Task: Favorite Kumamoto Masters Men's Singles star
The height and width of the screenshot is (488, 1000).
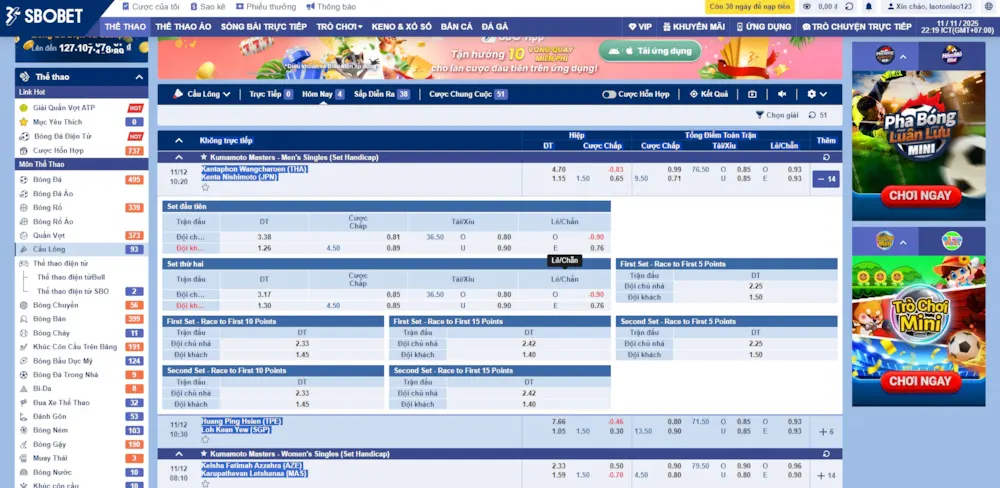Action: click(204, 157)
